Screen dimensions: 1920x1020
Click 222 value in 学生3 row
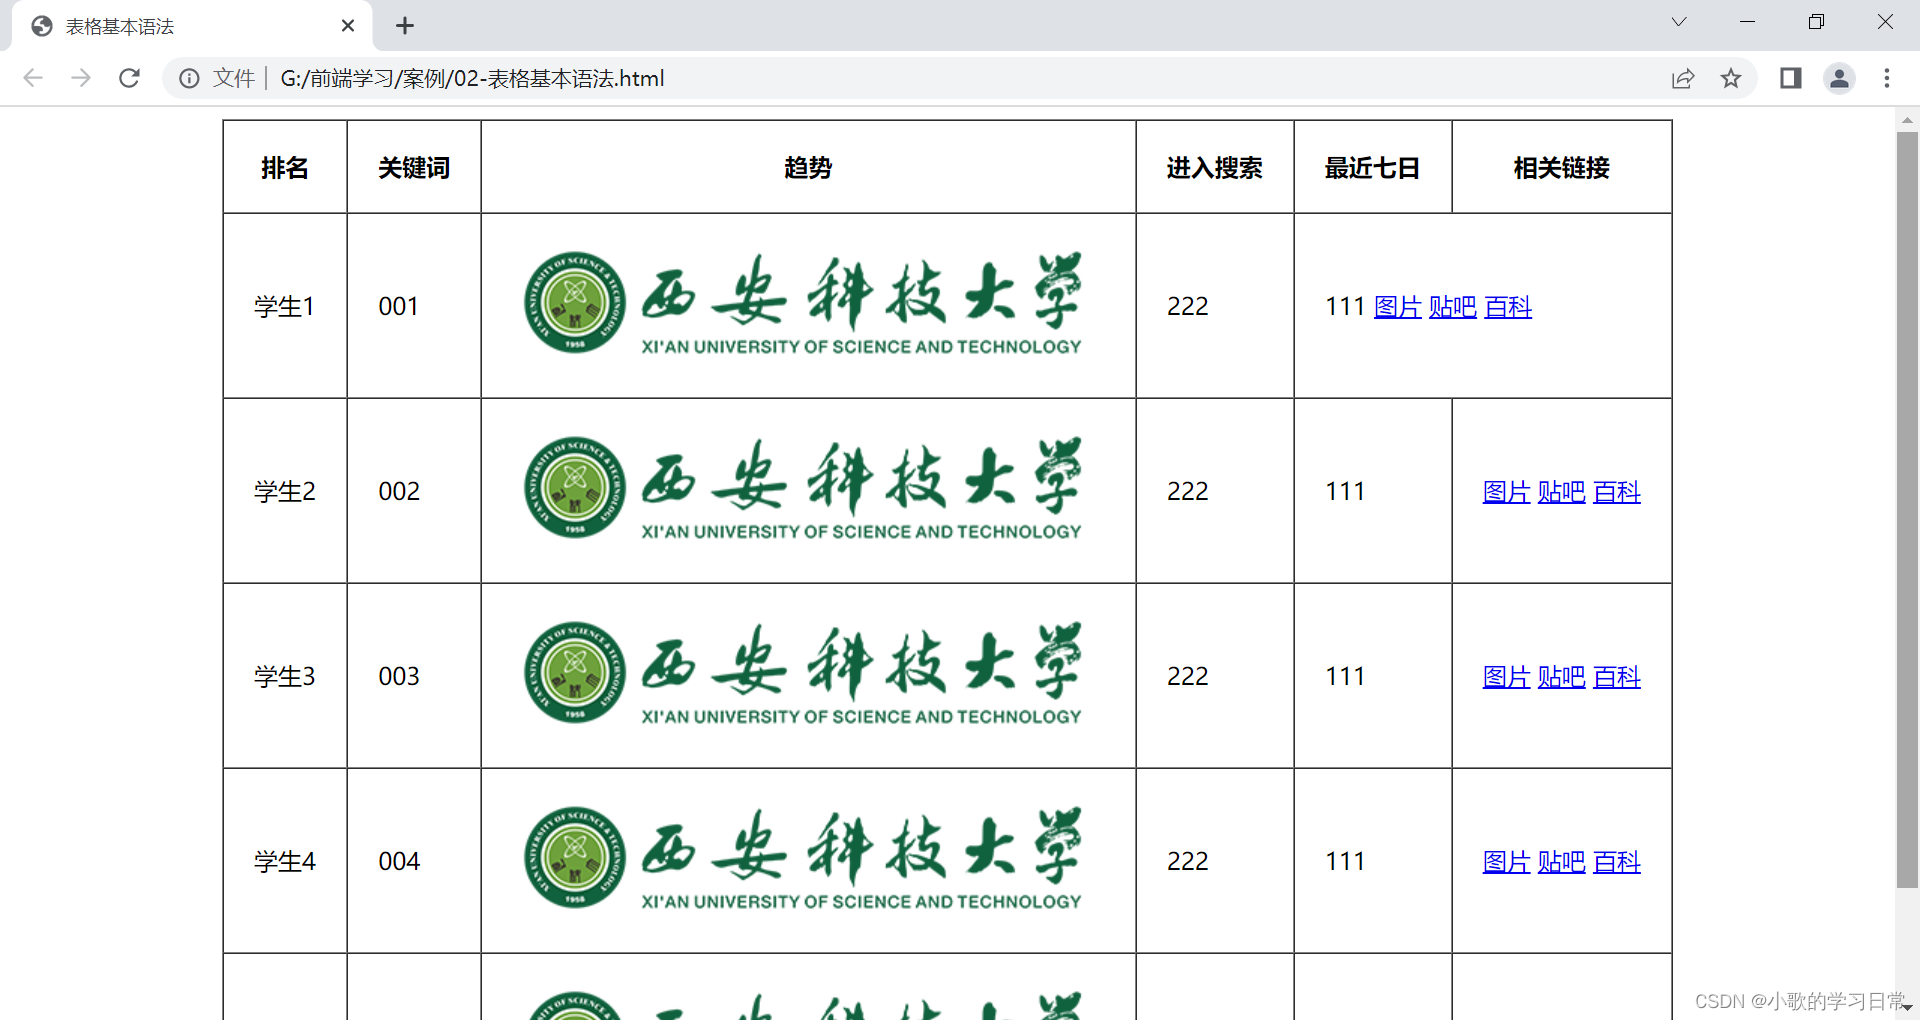pyautogui.click(x=1188, y=676)
